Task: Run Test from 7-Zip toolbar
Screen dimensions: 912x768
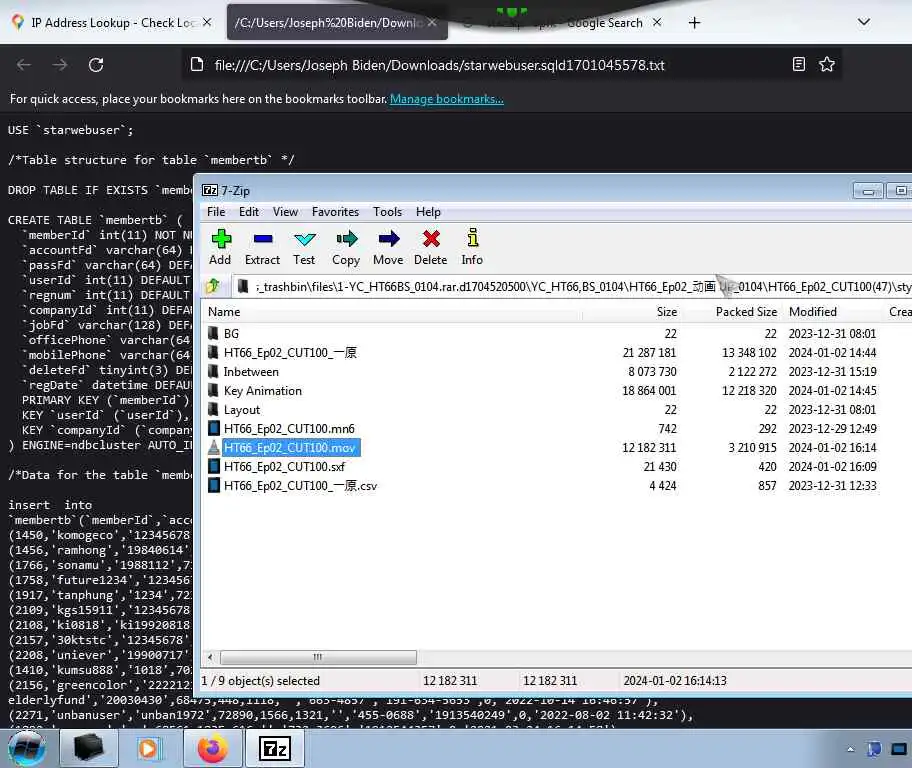Action: (x=304, y=247)
